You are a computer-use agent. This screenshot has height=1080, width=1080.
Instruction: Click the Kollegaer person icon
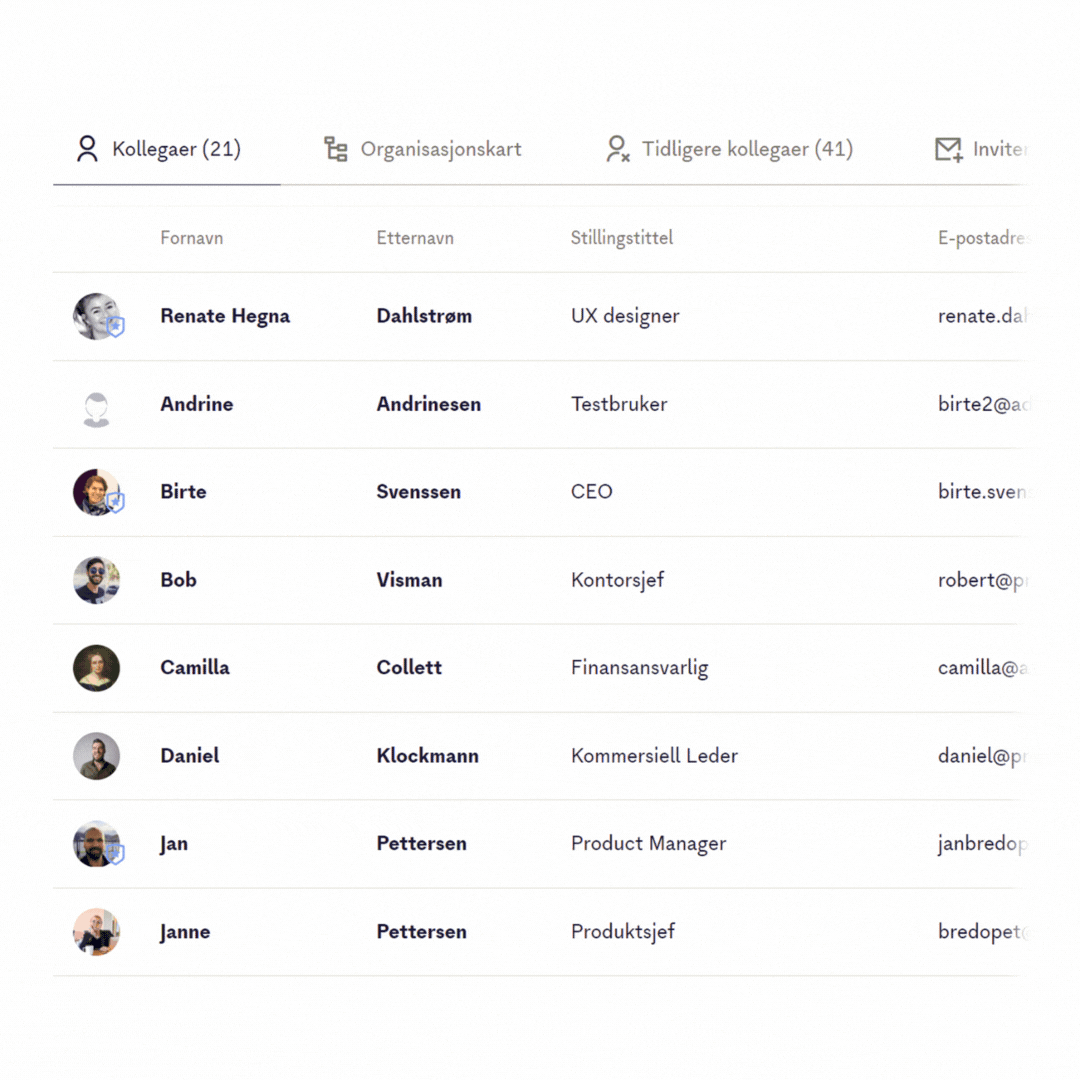coord(86,148)
